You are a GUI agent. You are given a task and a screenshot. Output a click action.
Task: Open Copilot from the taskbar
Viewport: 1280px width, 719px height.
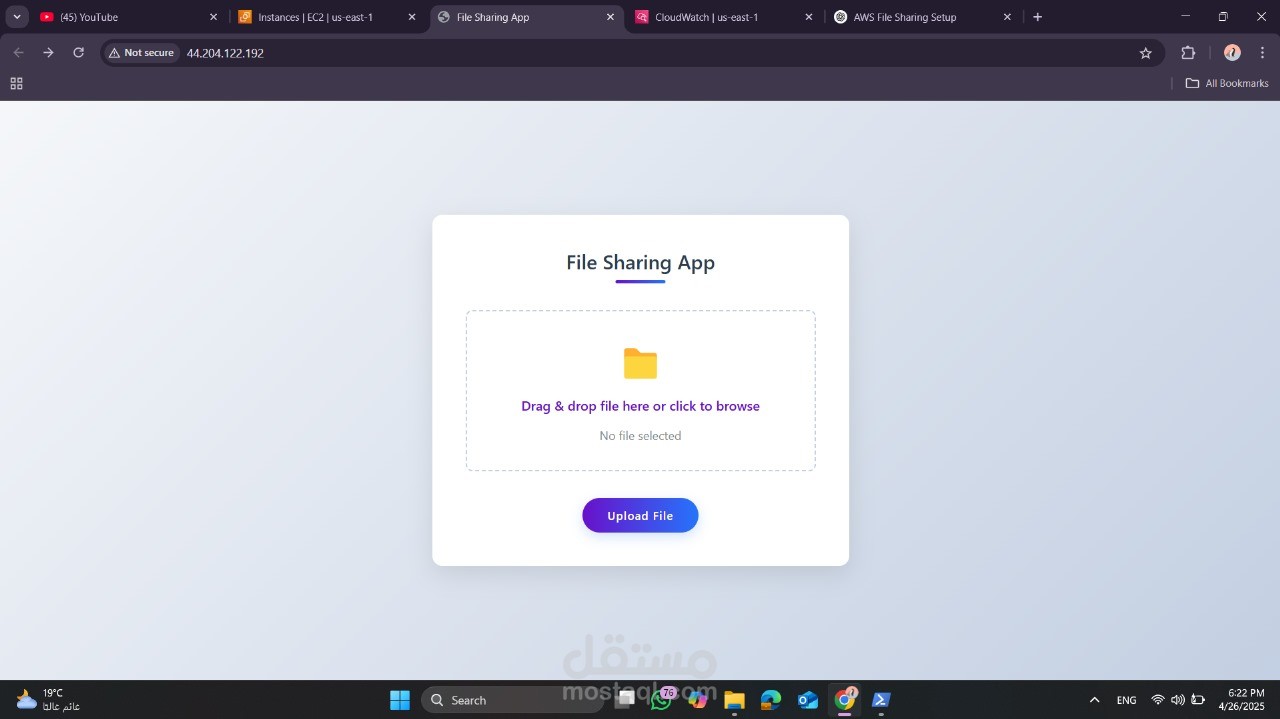[698, 700]
